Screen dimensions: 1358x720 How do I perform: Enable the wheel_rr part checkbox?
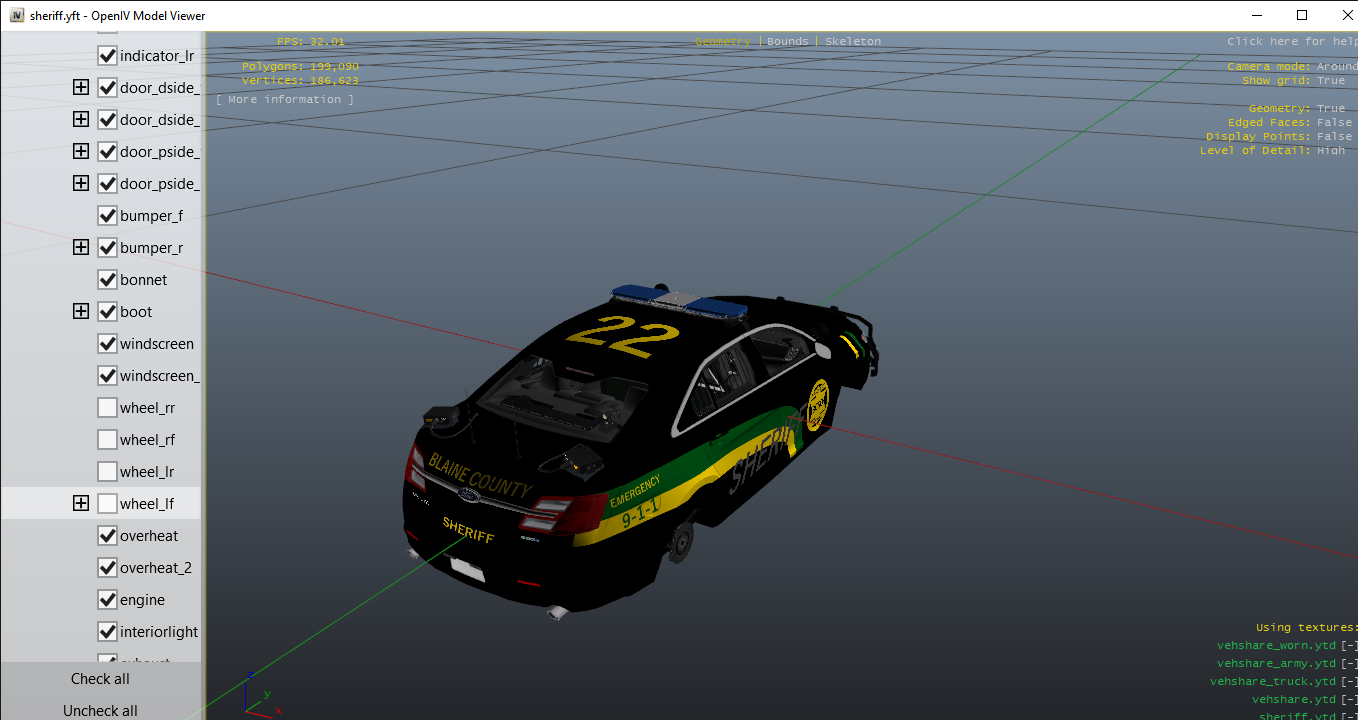coord(108,408)
